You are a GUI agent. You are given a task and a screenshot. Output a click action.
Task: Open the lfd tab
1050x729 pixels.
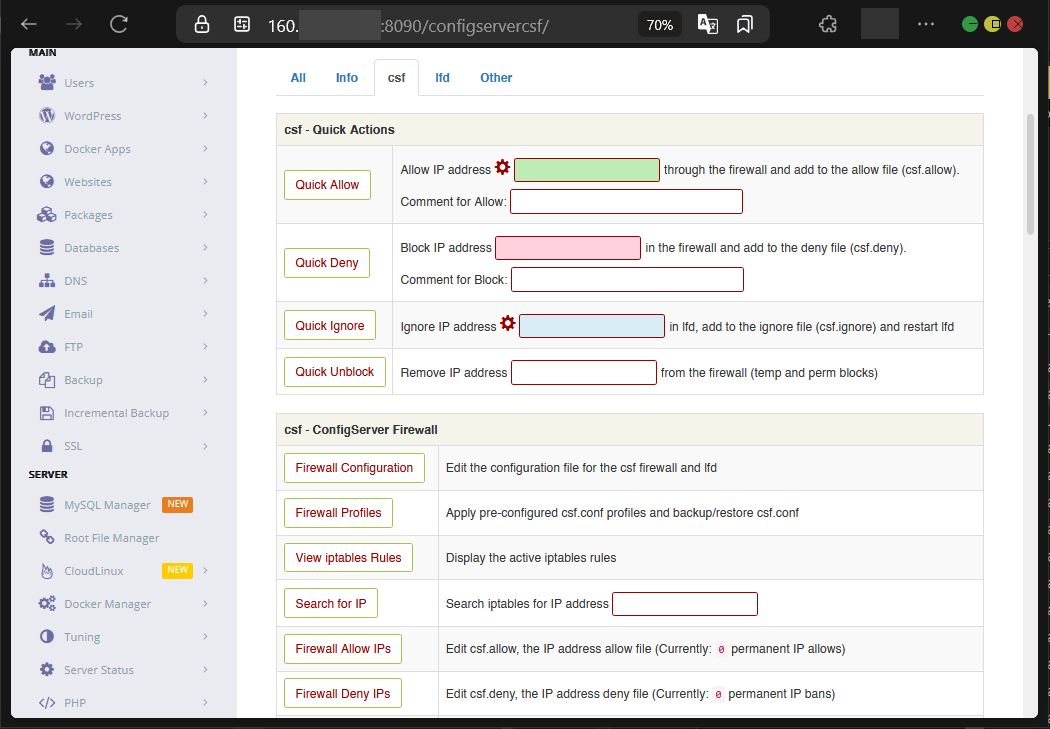pyautogui.click(x=442, y=78)
